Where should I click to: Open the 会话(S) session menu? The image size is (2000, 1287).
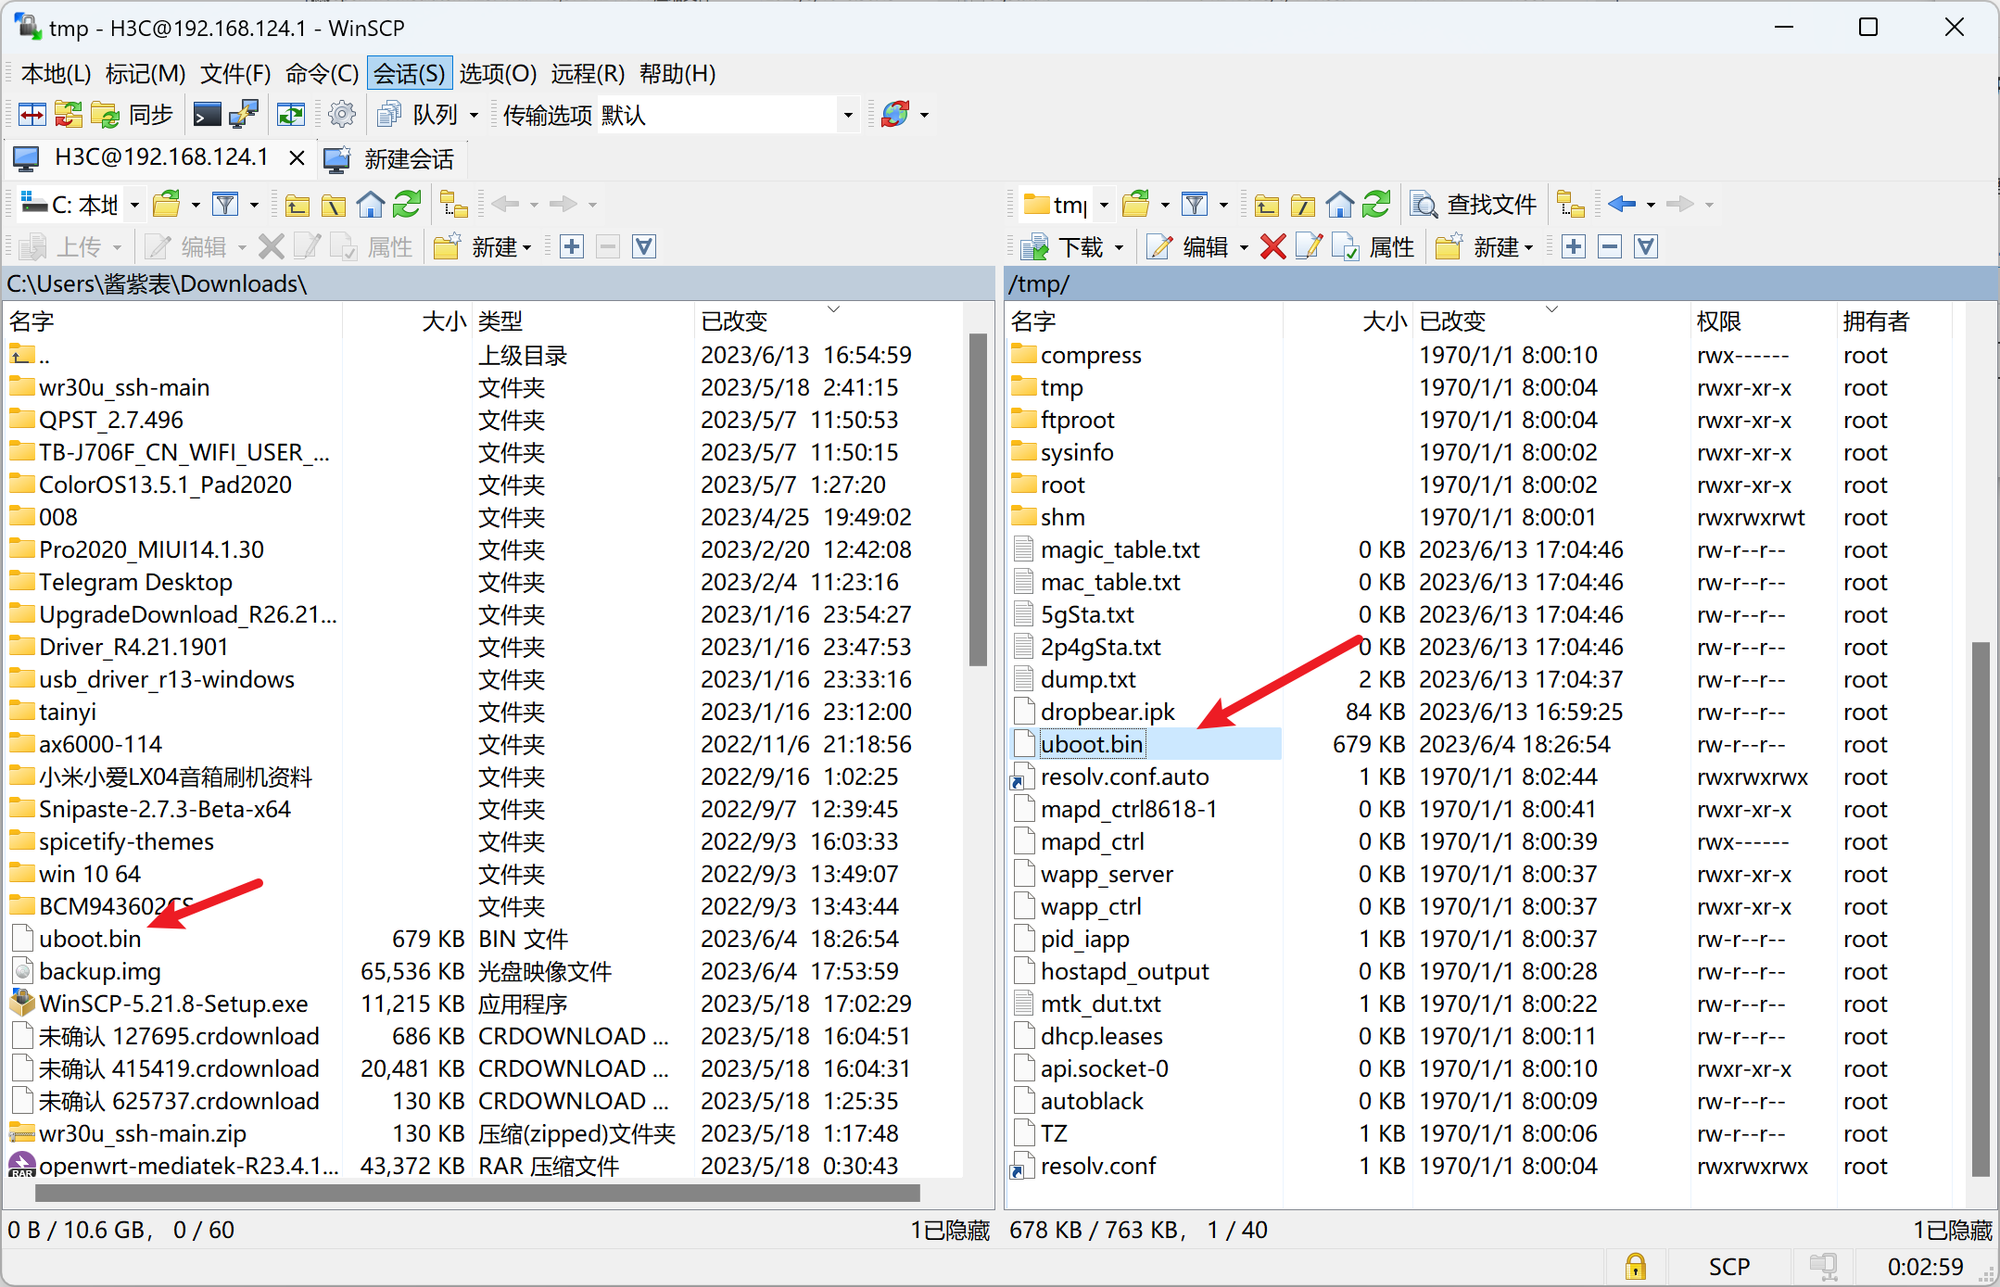pos(411,71)
